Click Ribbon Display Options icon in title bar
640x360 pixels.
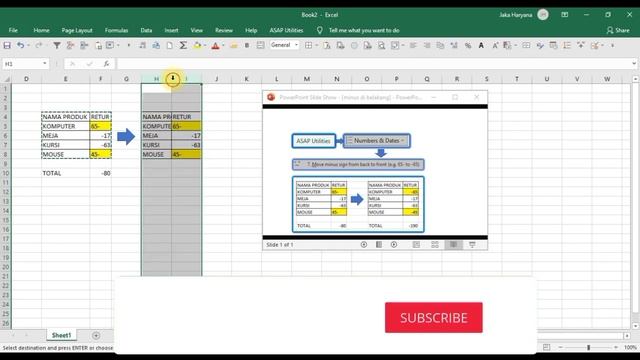pyautogui.click(x=564, y=15)
